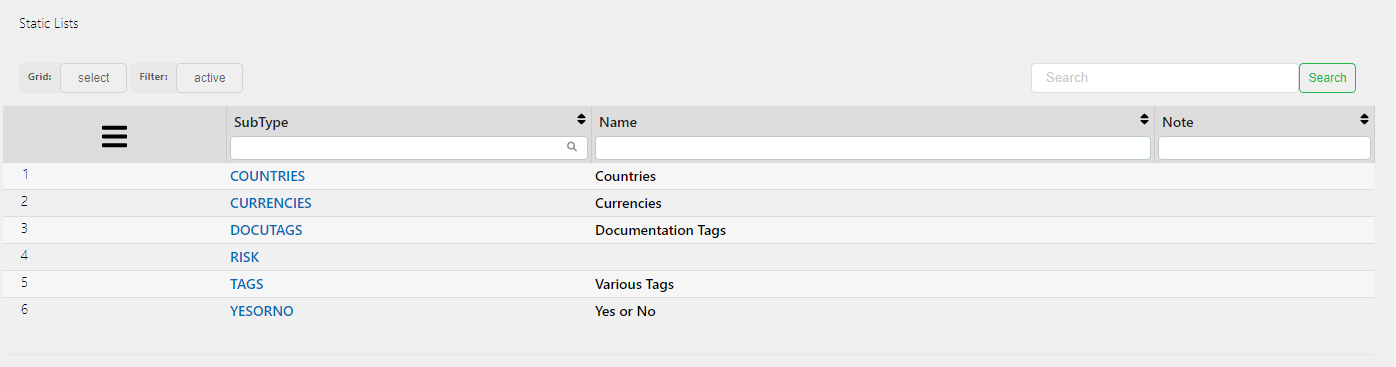Click the Name column filter box
This screenshot has width=1396, height=367.
pos(873,148)
